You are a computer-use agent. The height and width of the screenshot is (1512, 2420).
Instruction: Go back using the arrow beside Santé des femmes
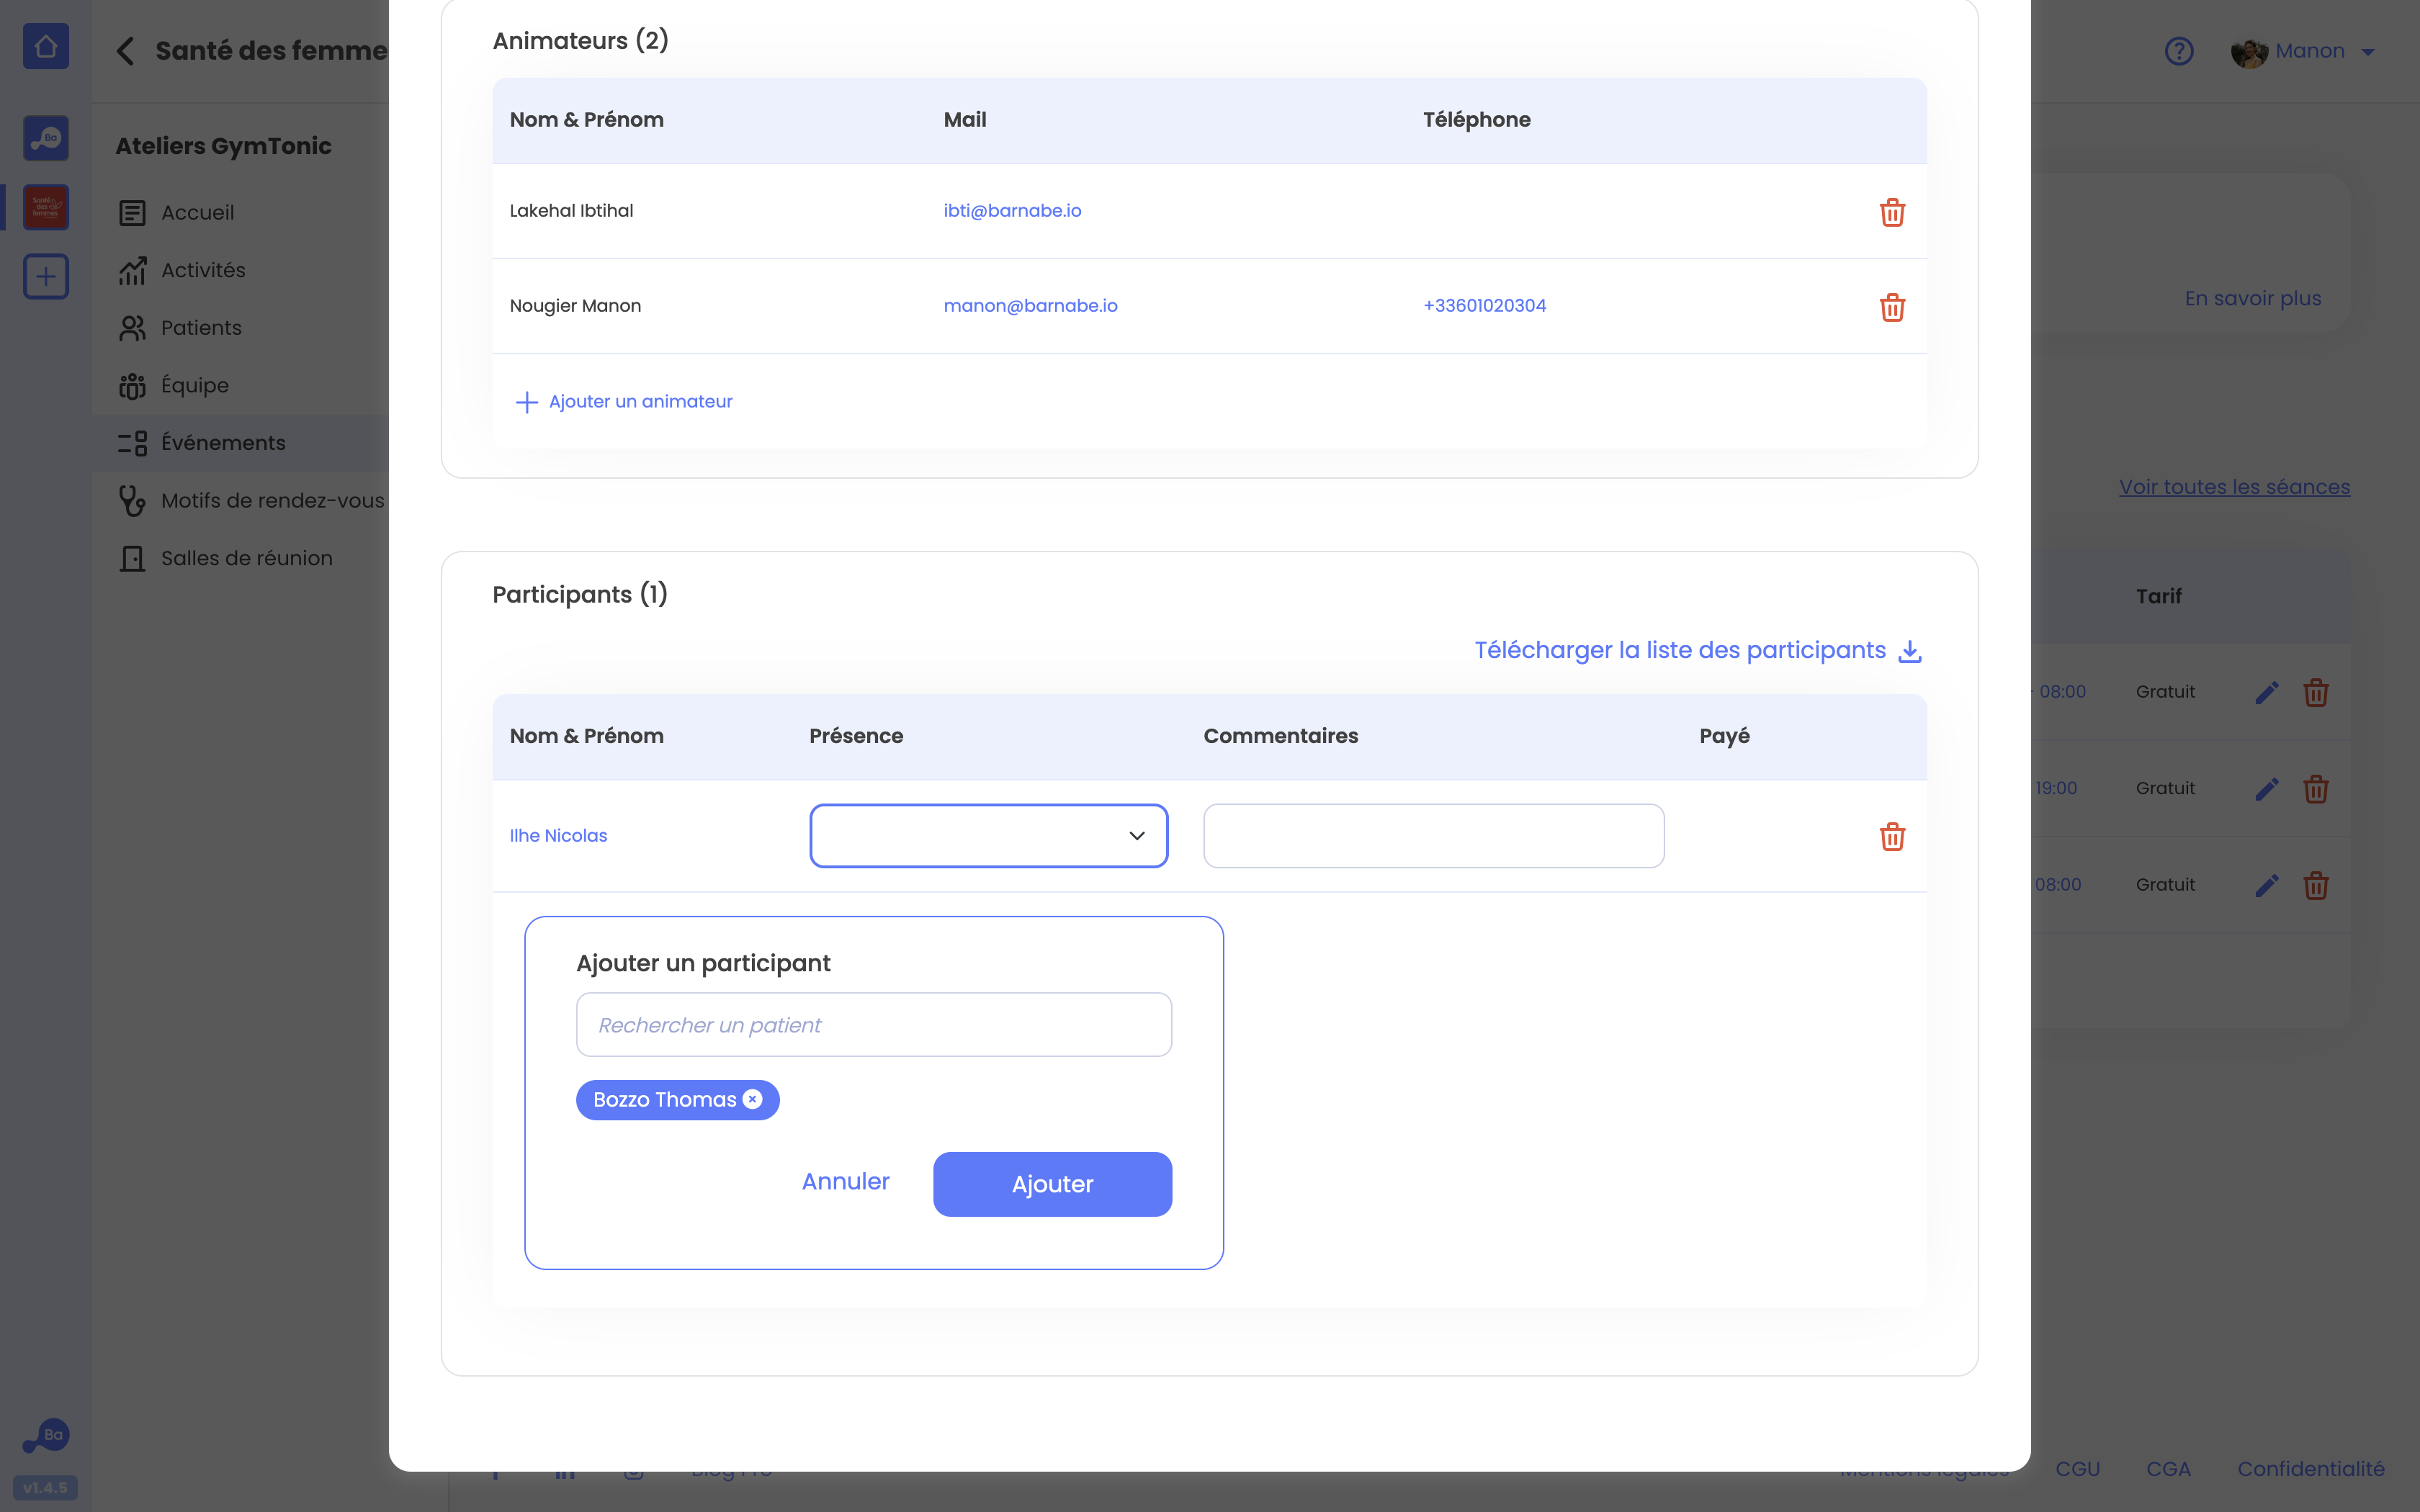pyautogui.click(x=125, y=51)
